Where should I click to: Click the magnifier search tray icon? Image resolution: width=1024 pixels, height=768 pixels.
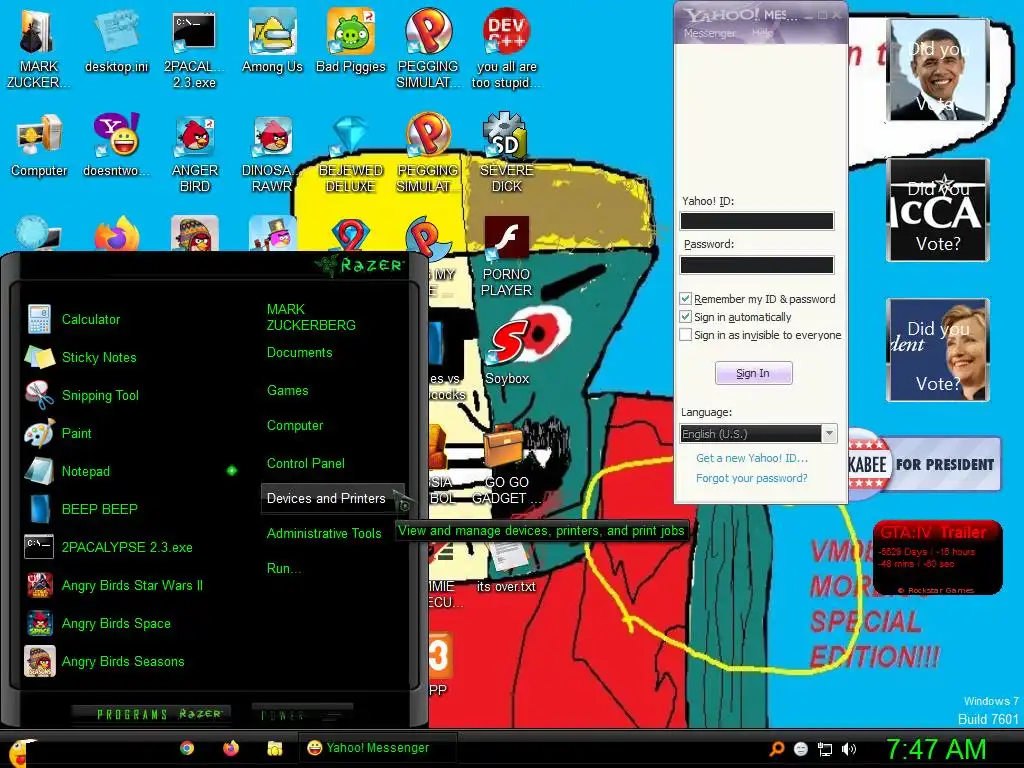[776, 749]
